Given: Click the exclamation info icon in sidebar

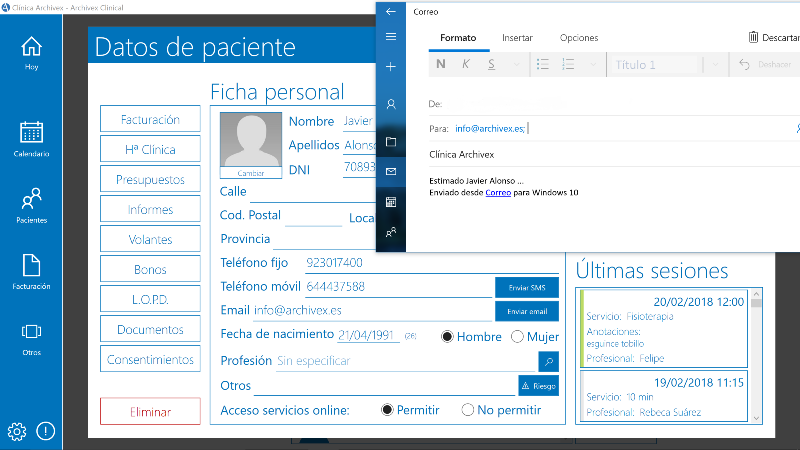Looking at the screenshot, I should click(45, 431).
